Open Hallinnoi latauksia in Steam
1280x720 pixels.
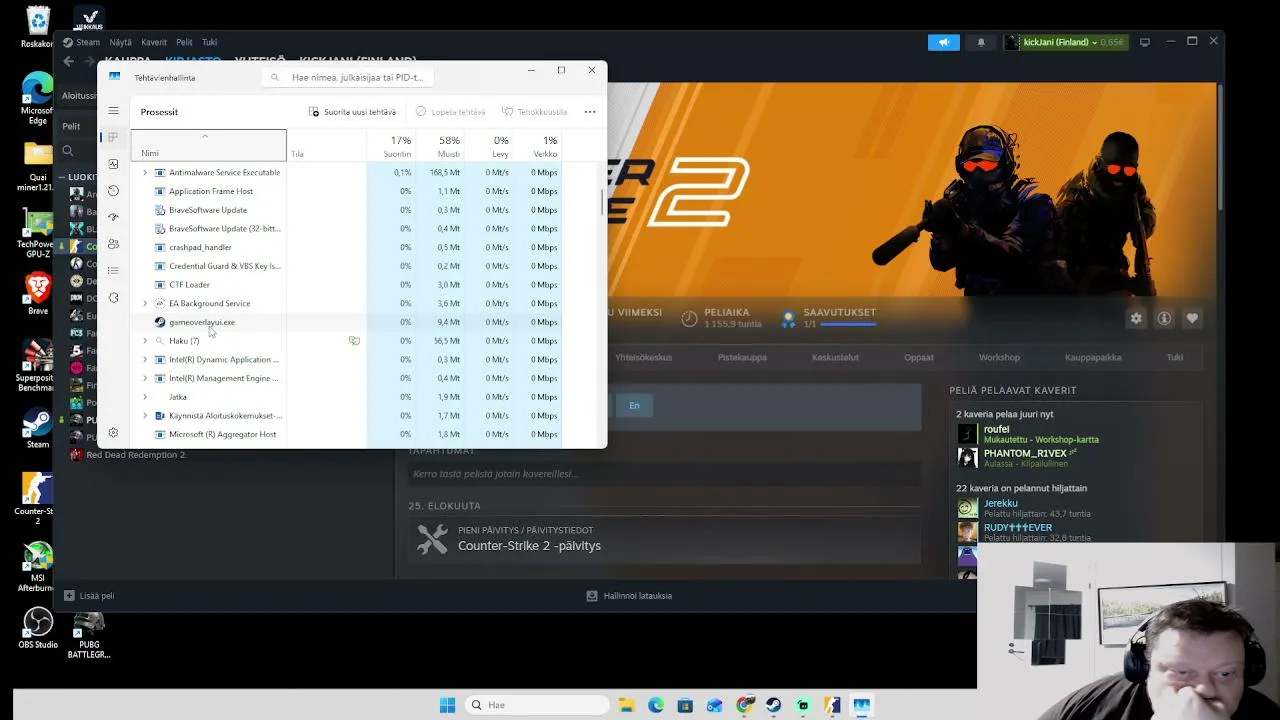pyautogui.click(x=629, y=596)
